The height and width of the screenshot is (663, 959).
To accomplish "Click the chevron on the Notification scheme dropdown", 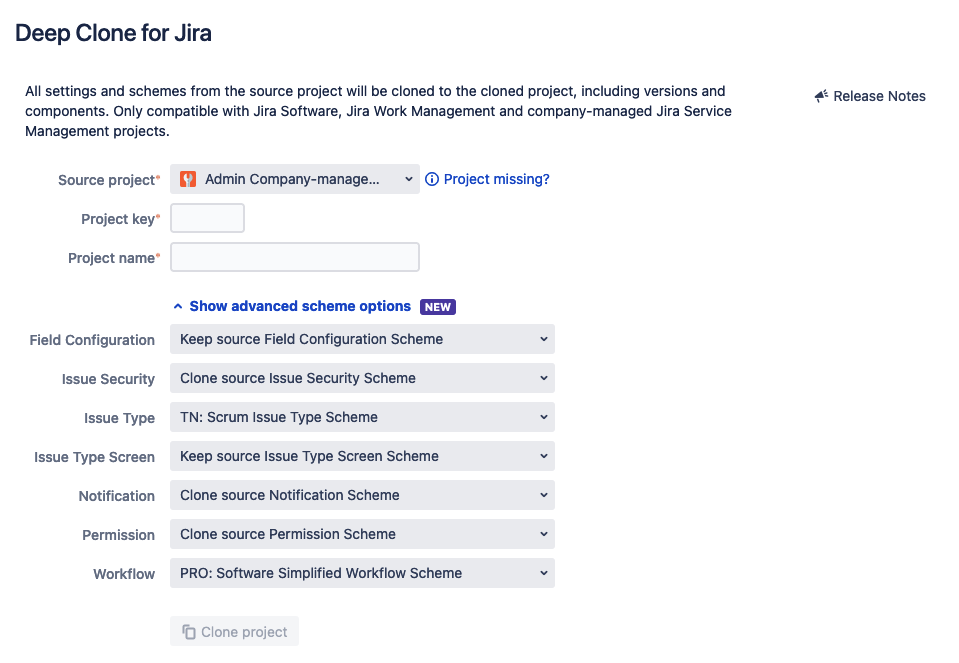I will click(x=543, y=494).
